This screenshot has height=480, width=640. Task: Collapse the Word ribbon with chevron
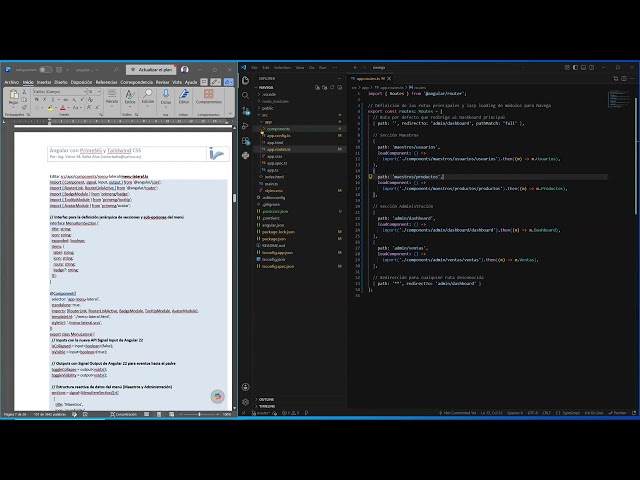tap(230, 114)
